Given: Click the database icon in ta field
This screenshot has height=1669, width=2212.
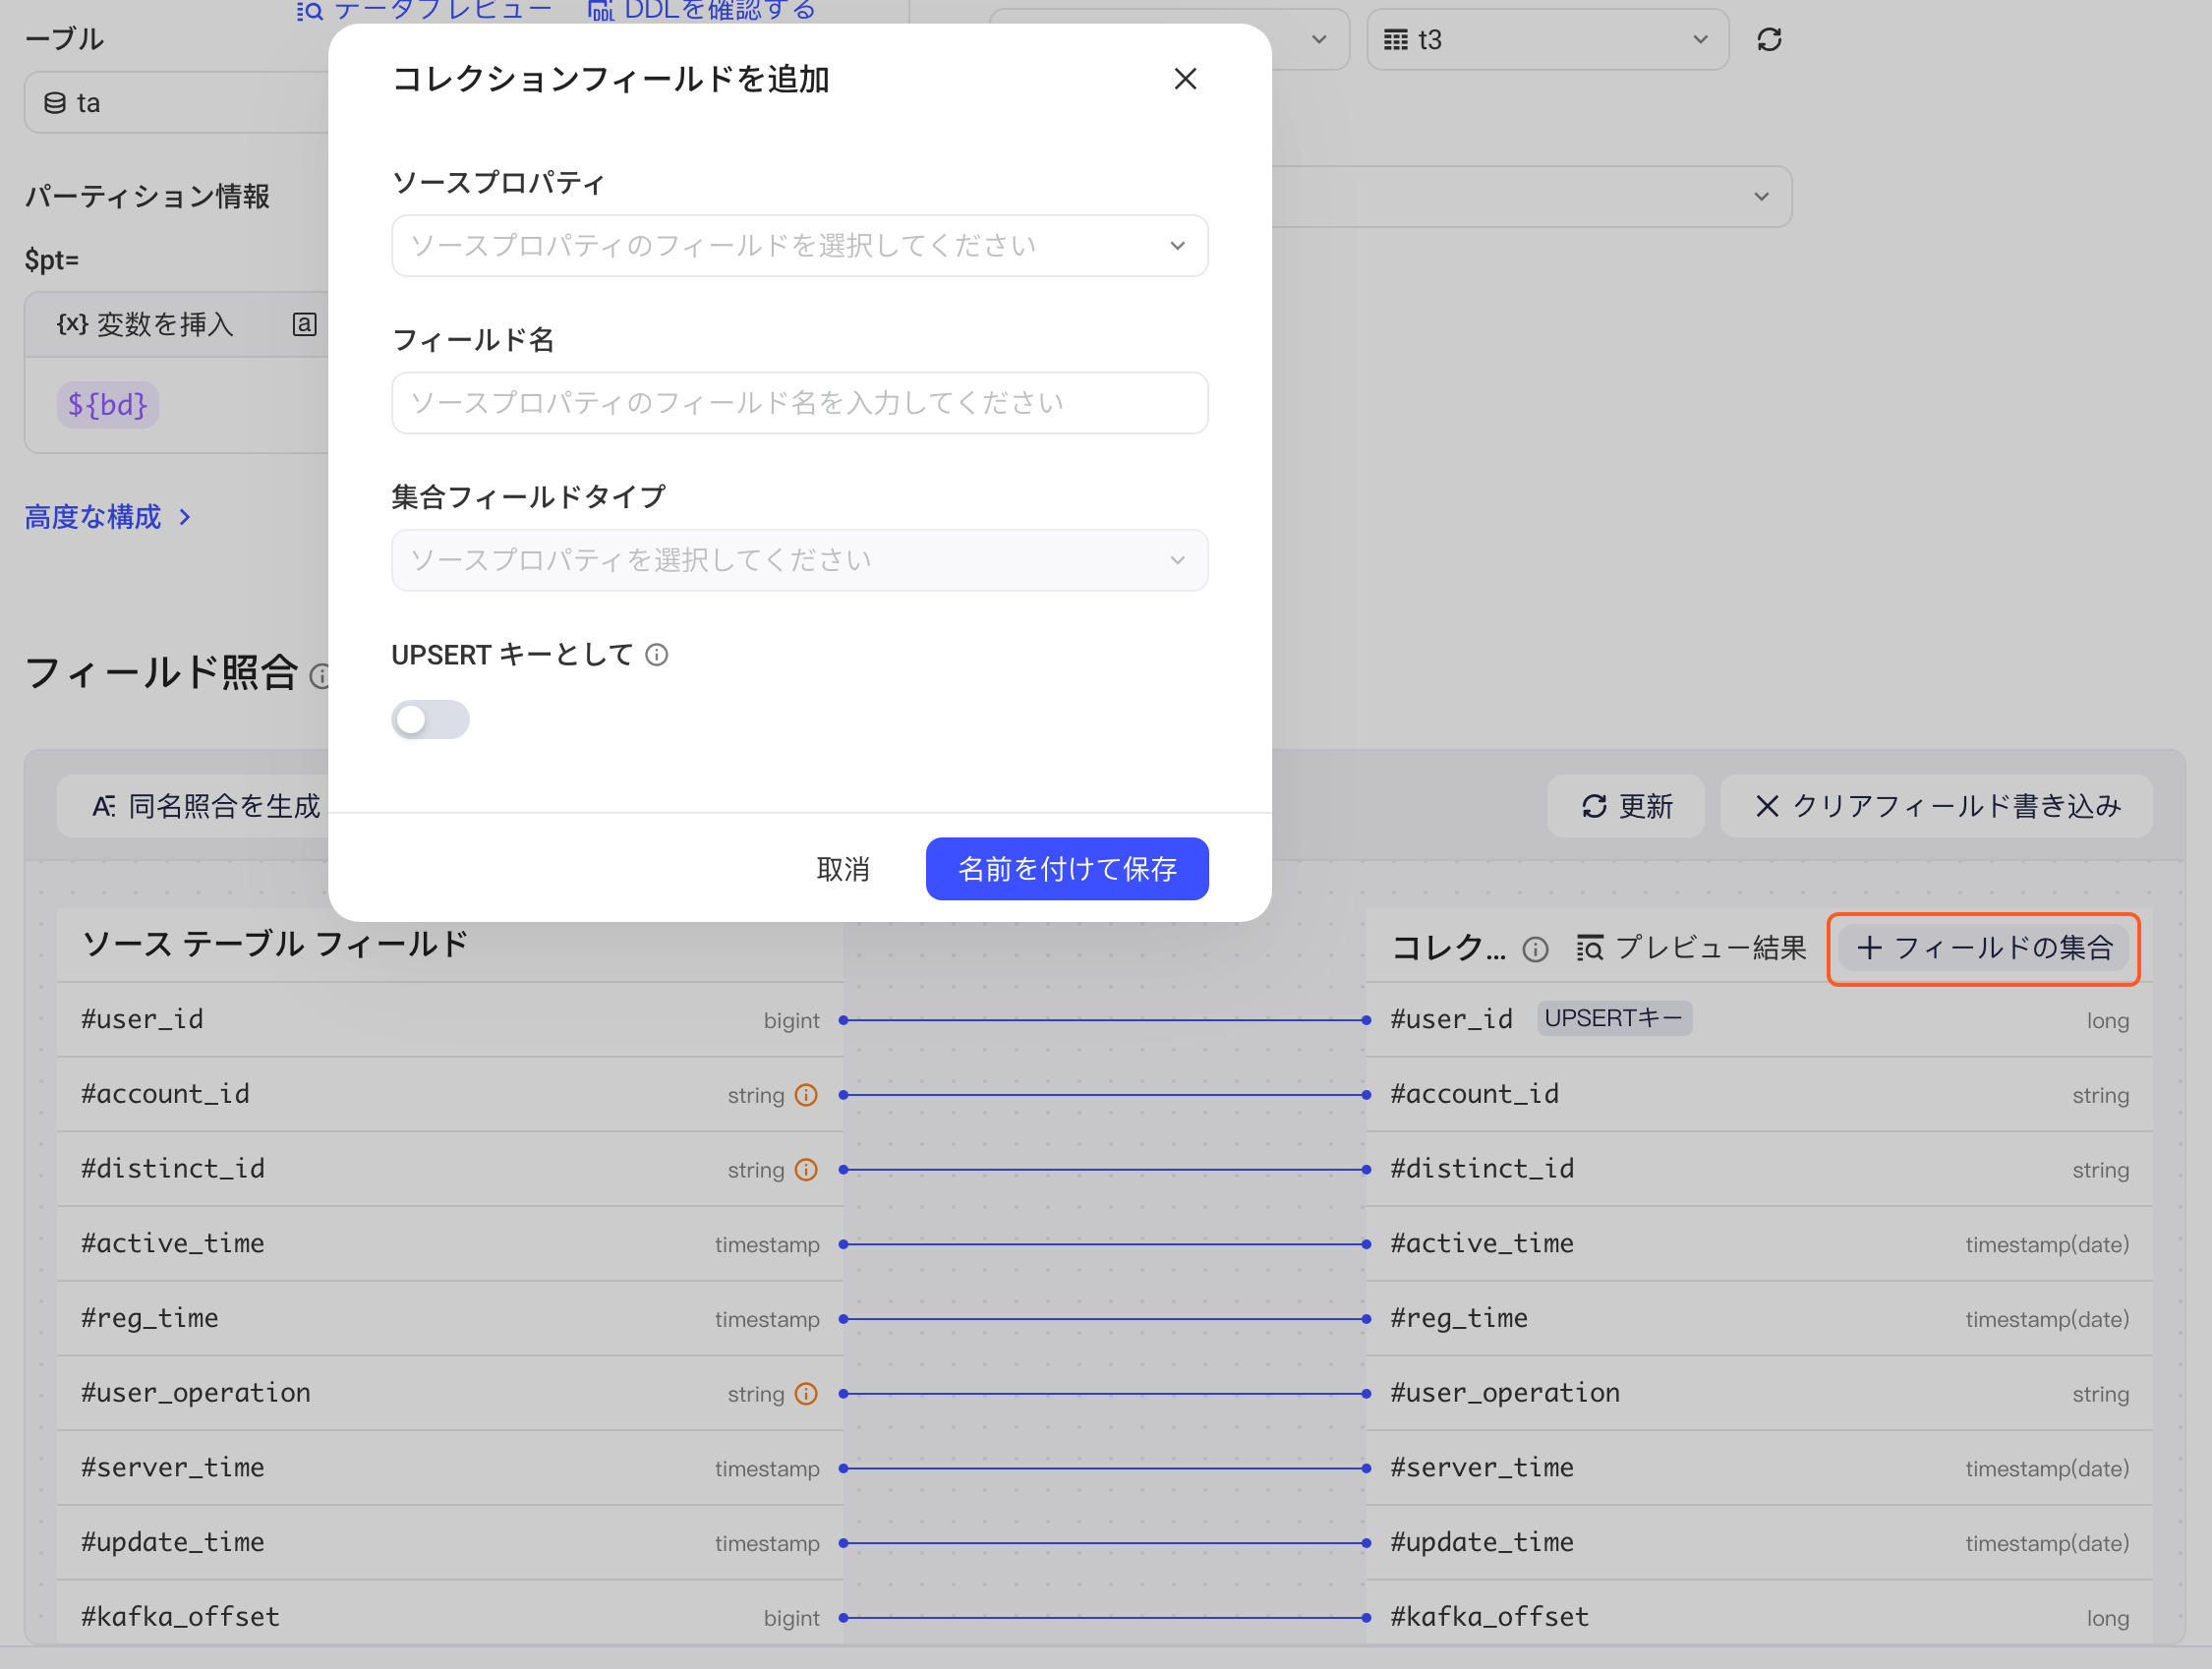Looking at the screenshot, I should point(55,103).
